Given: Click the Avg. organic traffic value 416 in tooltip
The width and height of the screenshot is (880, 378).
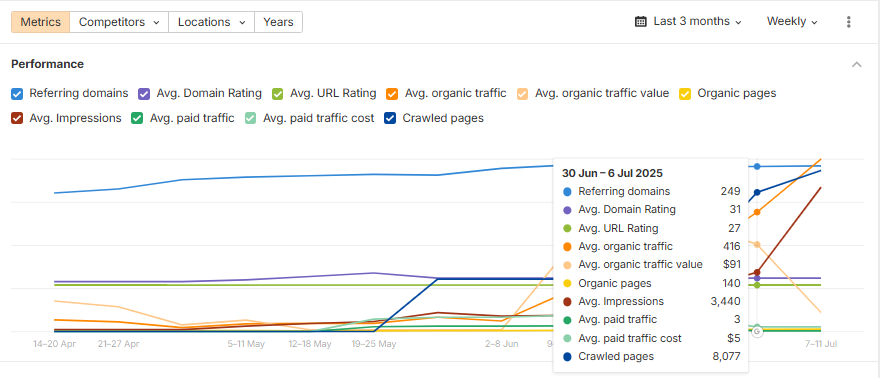Looking at the screenshot, I should (732, 246).
